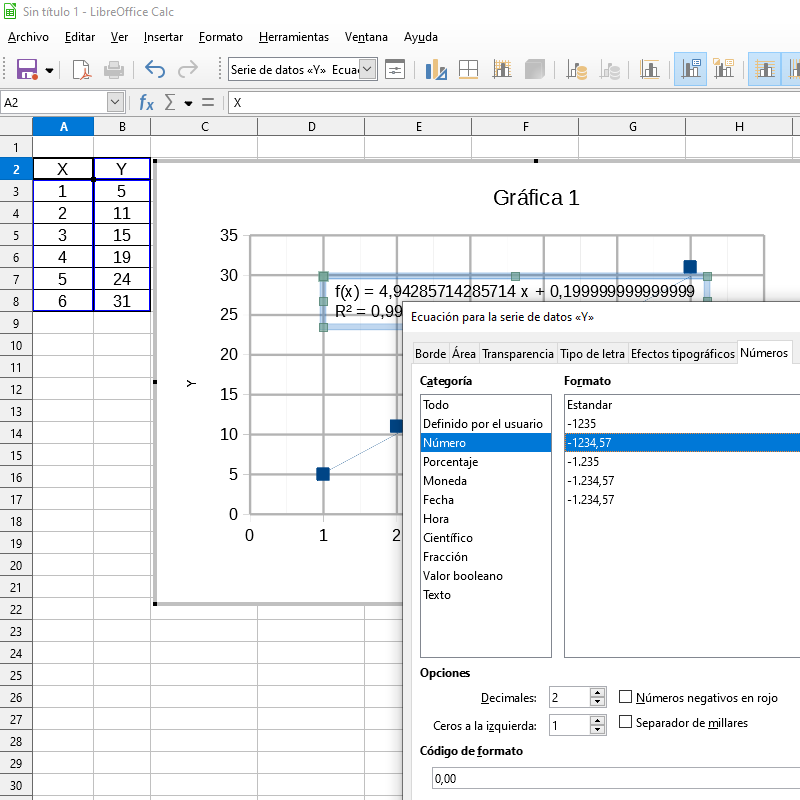
Task: Open the Function Wizard fx icon
Action: click(146, 103)
